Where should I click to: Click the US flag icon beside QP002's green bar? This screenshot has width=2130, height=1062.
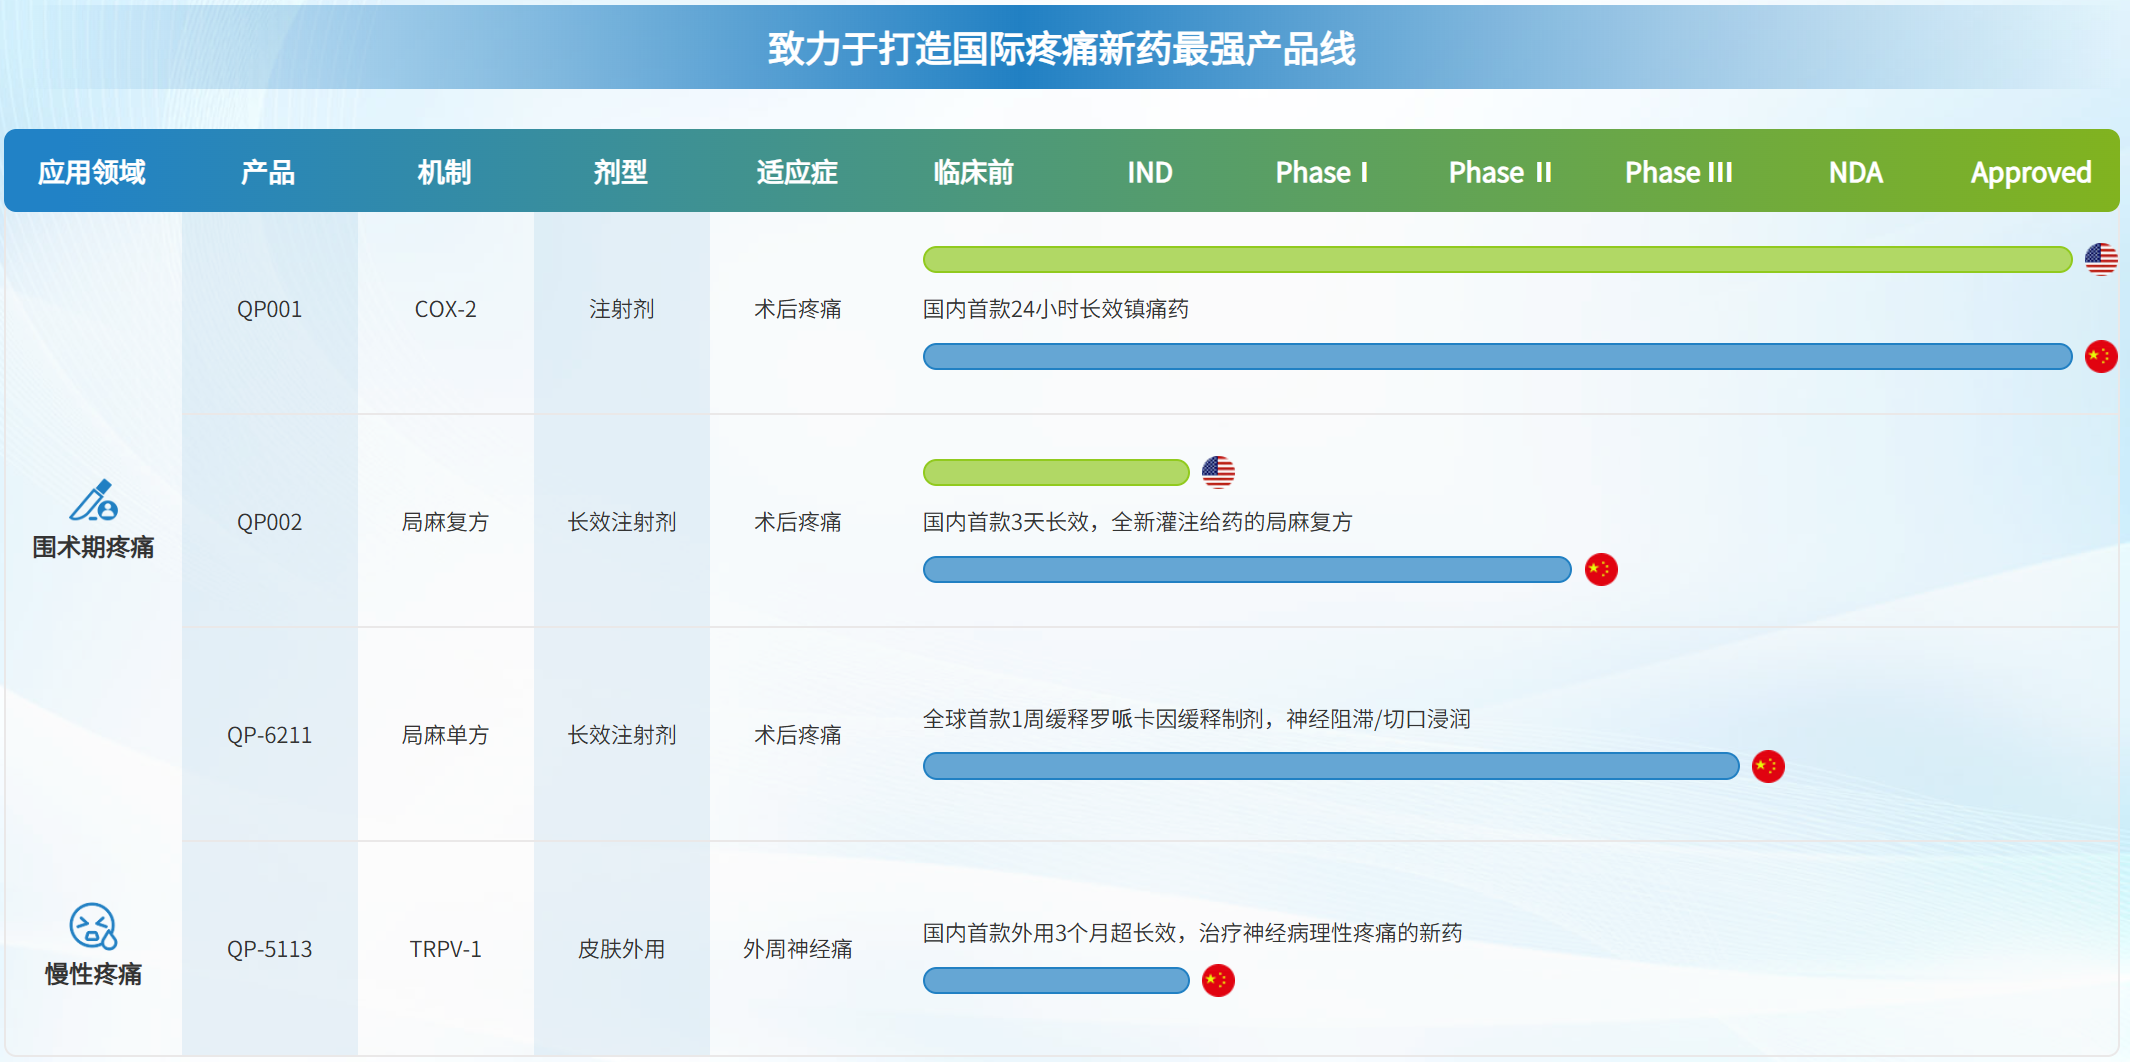coord(1217,472)
